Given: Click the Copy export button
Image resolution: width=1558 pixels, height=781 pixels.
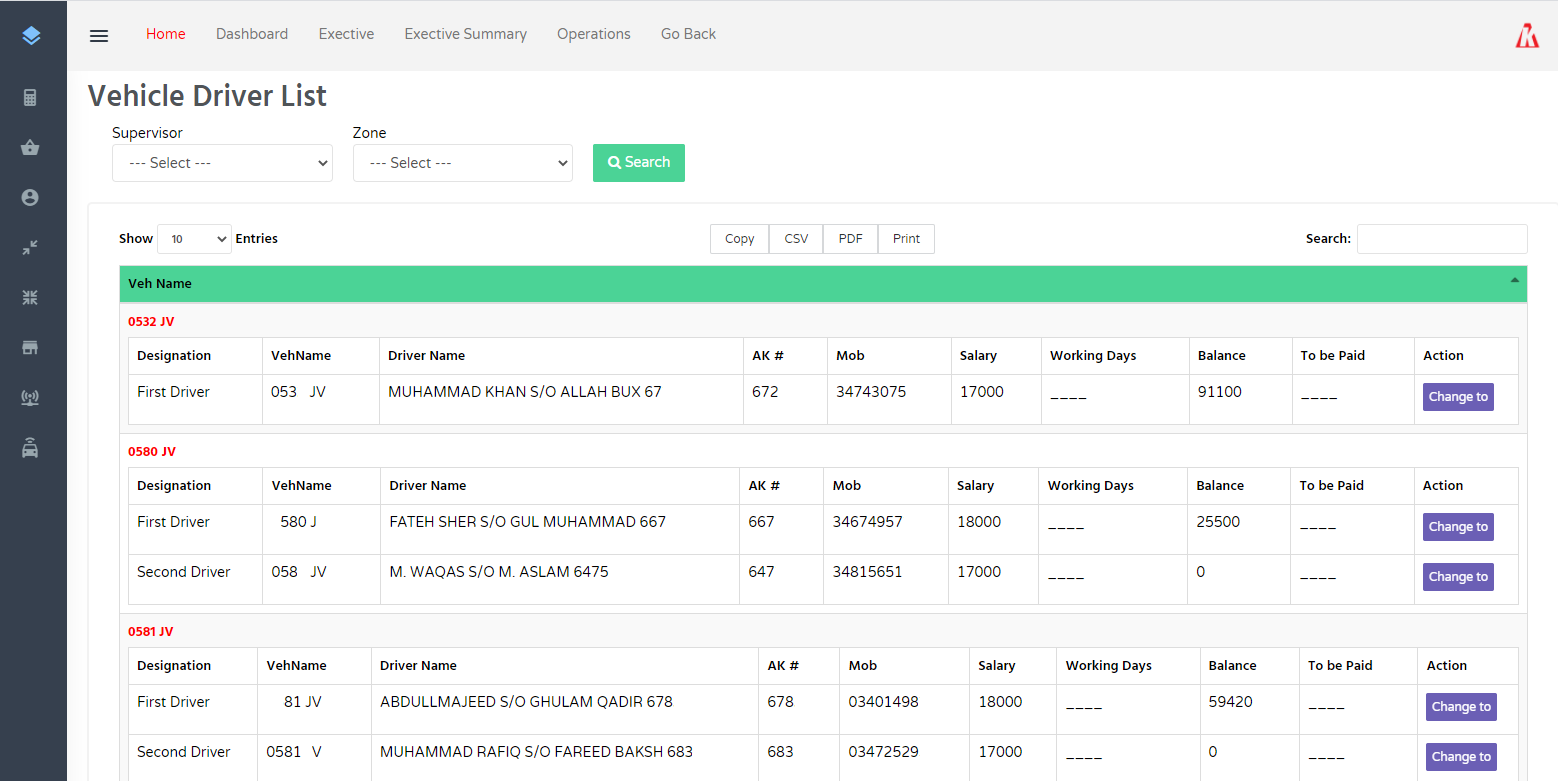Looking at the screenshot, I should (x=740, y=239).
